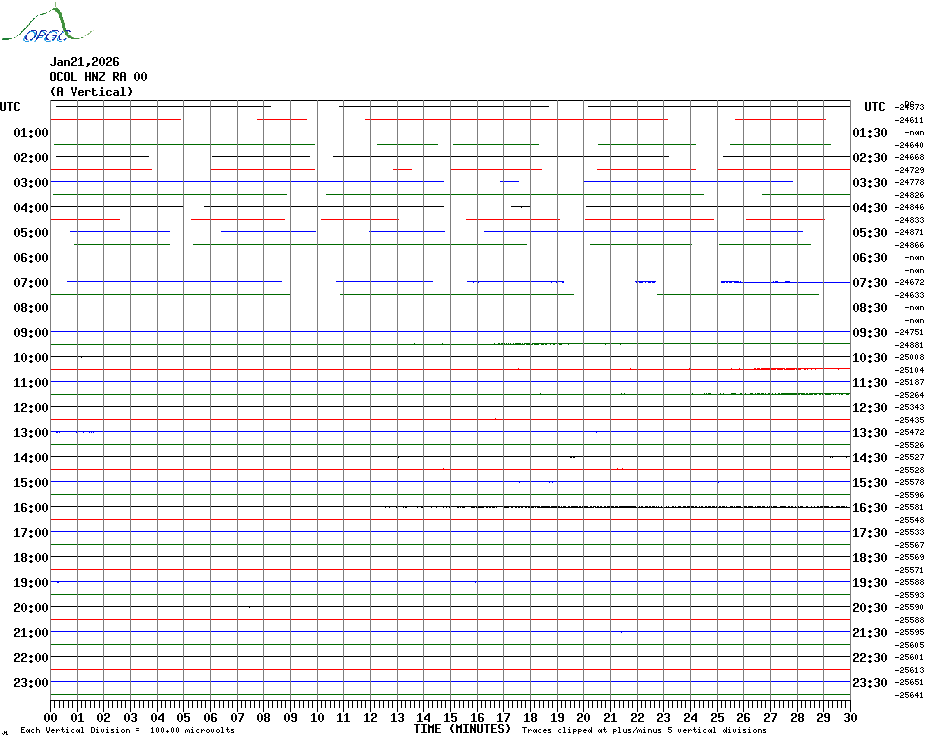Viewport: 930px width, 744px height.
Task: Select the 12 minute label on the time axis
Action: (370, 717)
